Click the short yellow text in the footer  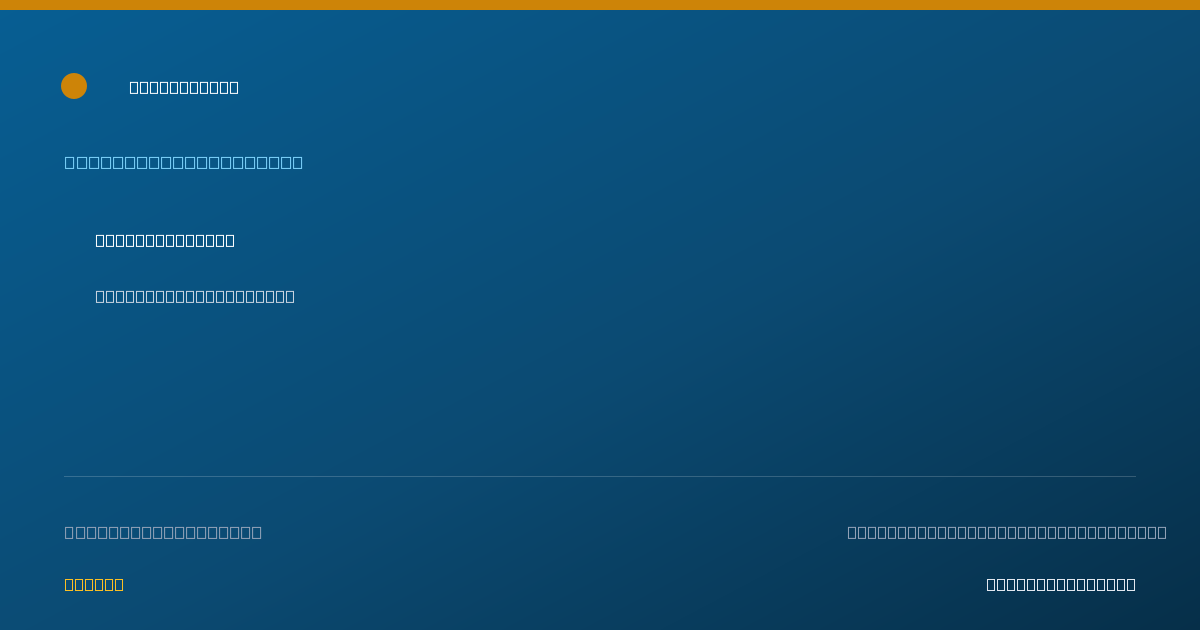(x=94, y=584)
